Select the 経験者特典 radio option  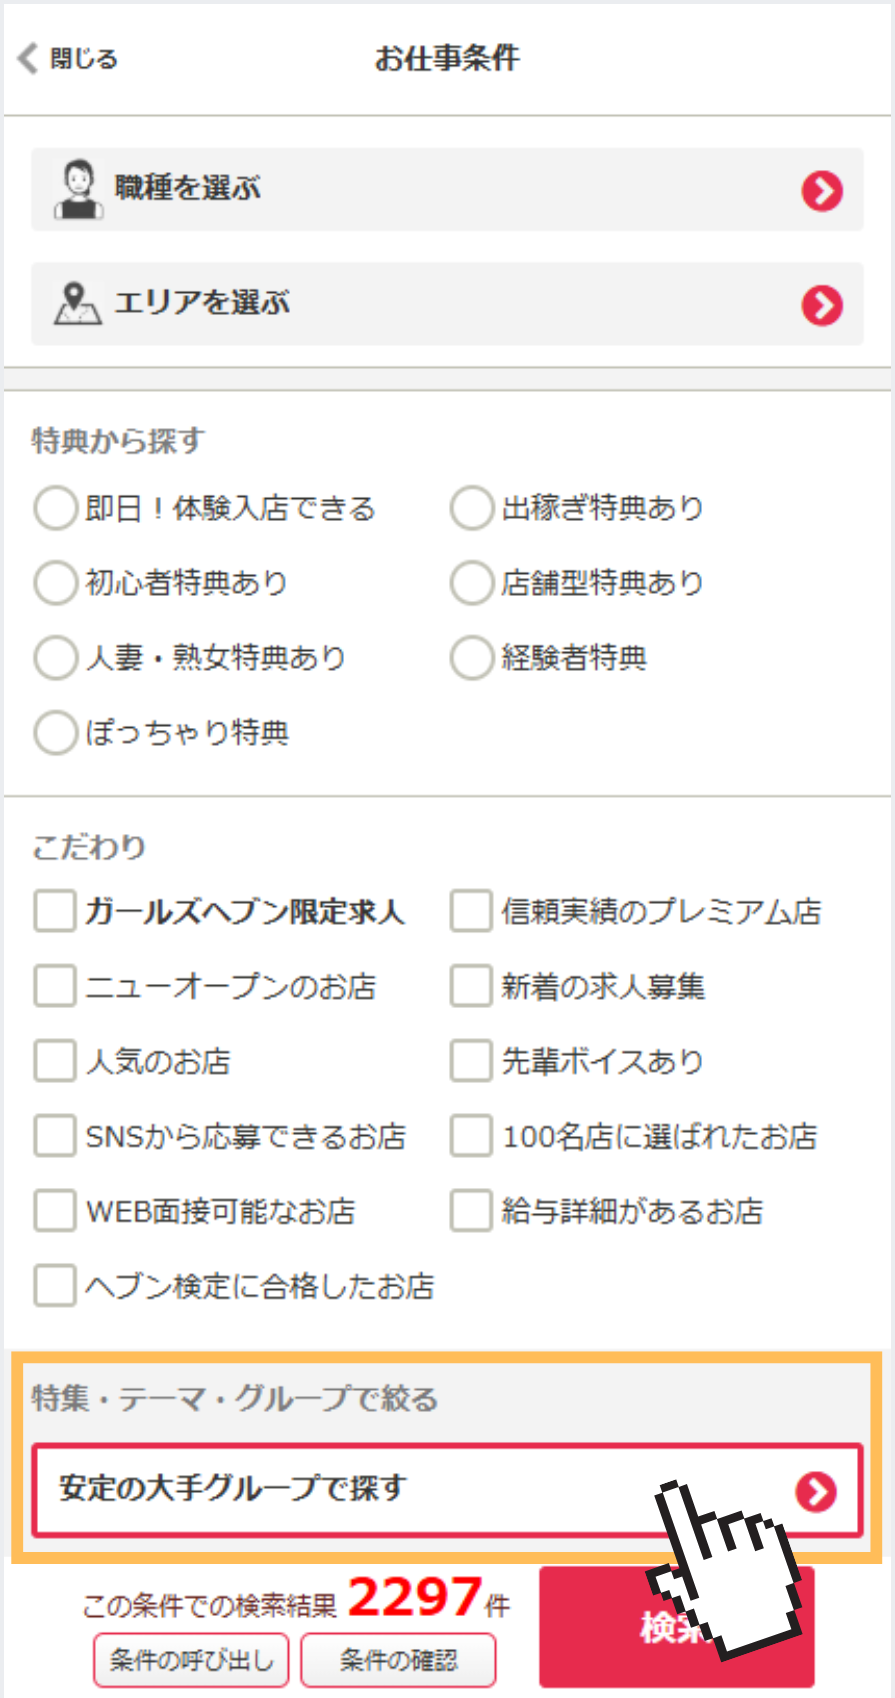[x=471, y=658]
